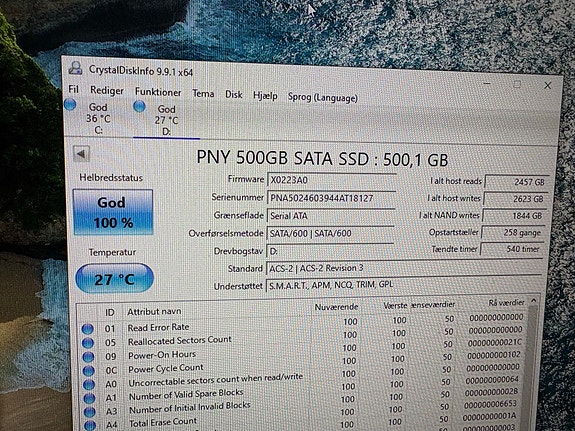Click the Number of Valid Spare Blocks orb
Viewport: 575px width, 431px height.
(89, 398)
